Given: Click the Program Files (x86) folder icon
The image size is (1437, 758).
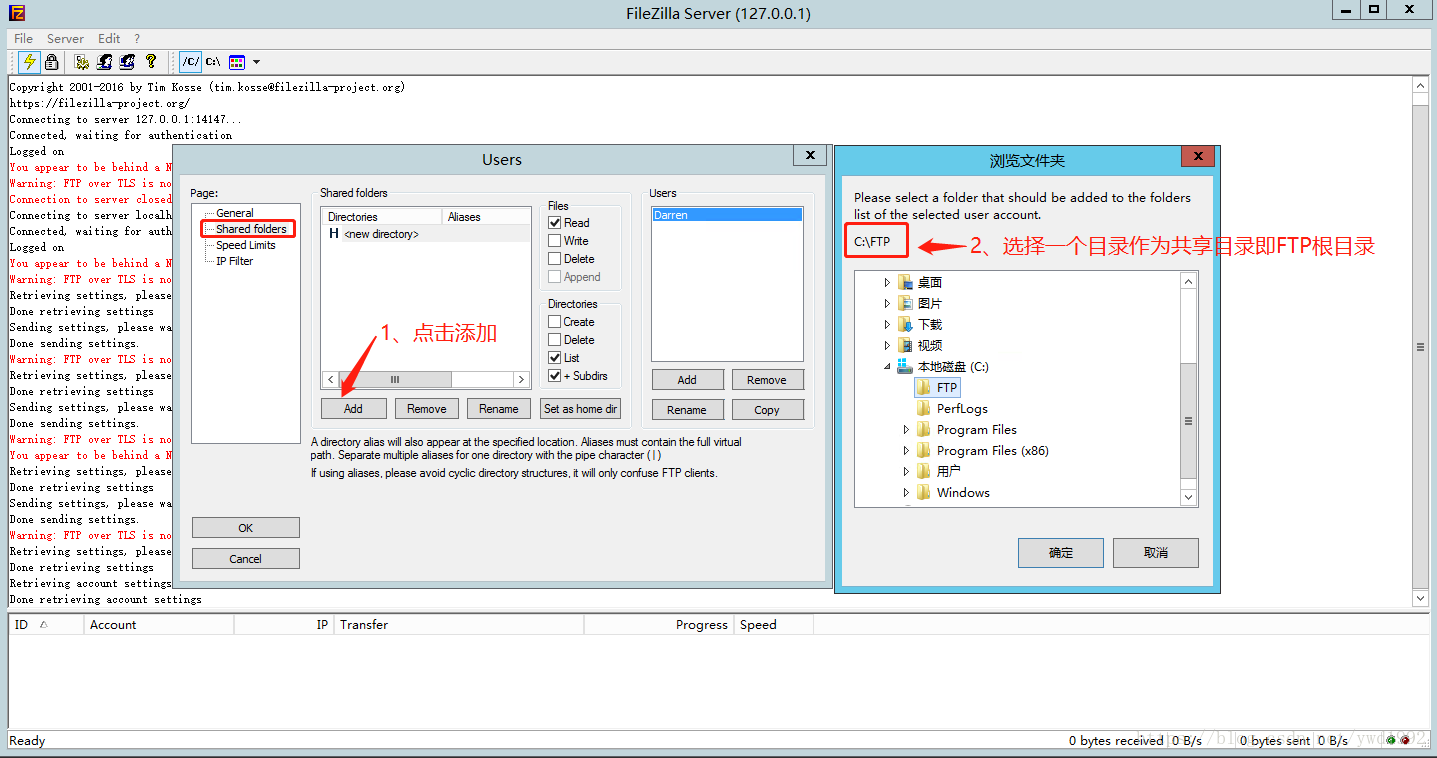Looking at the screenshot, I should tap(924, 450).
